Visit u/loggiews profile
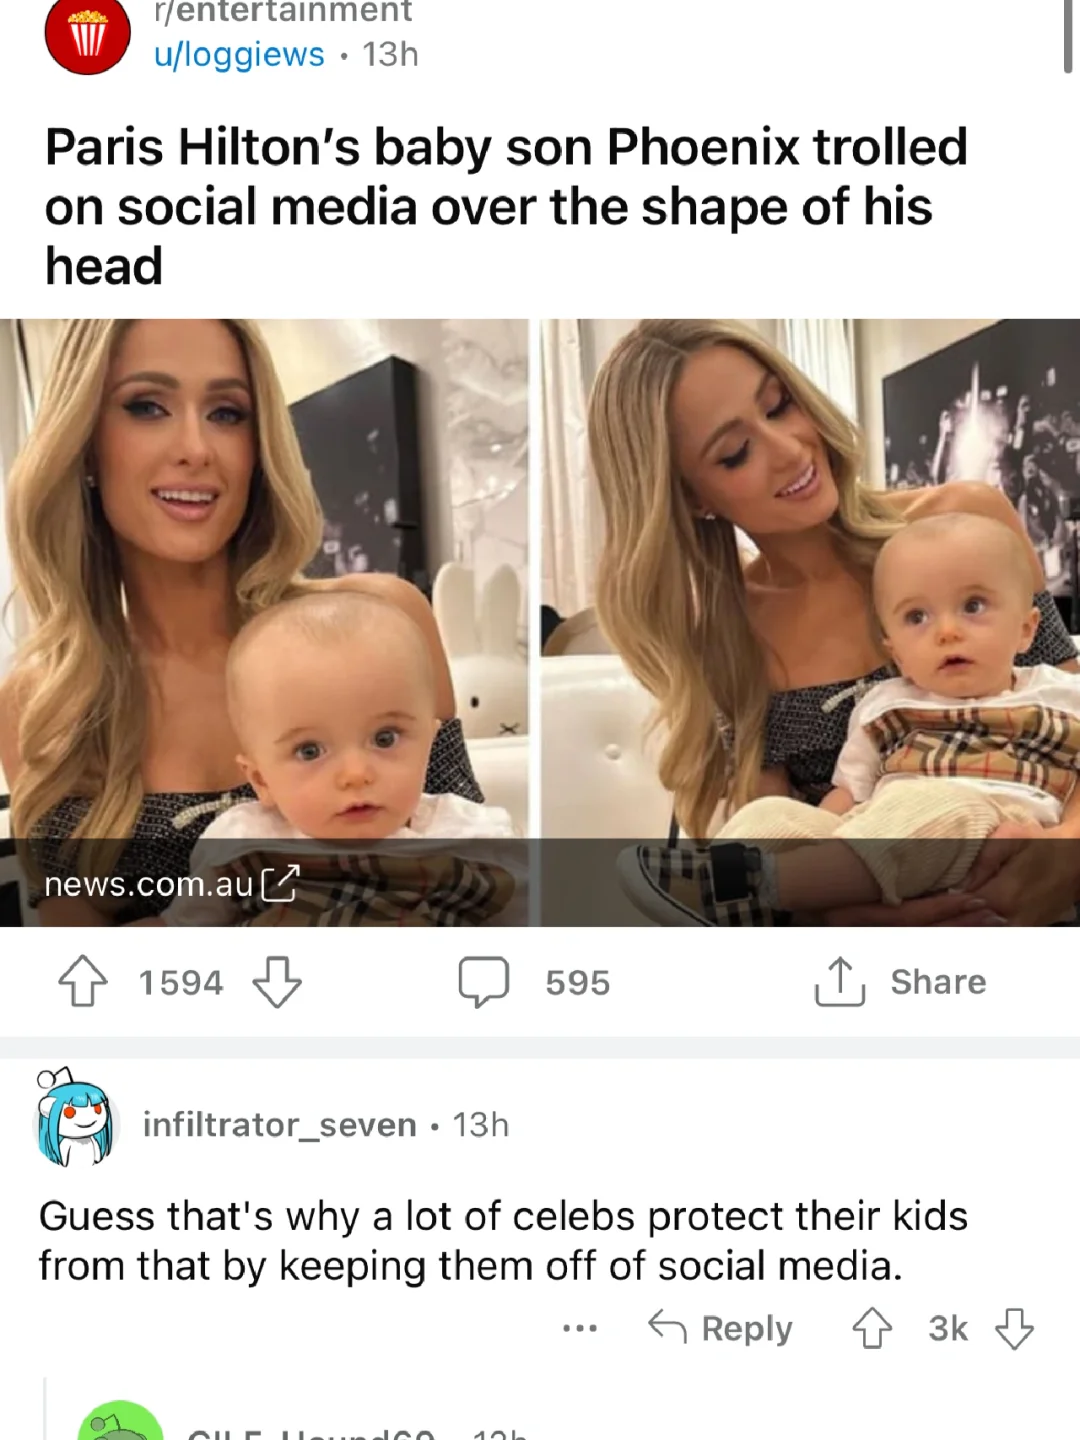This screenshot has width=1080, height=1440. [239, 54]
